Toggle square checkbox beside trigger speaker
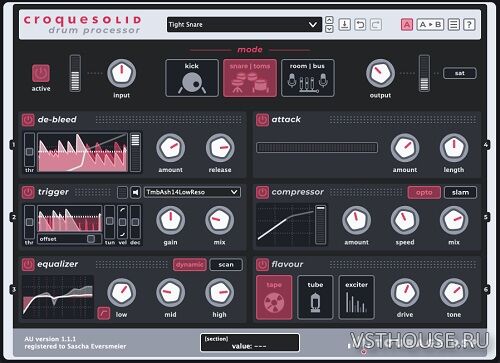The image size is (500, 363). pos(122,192)
